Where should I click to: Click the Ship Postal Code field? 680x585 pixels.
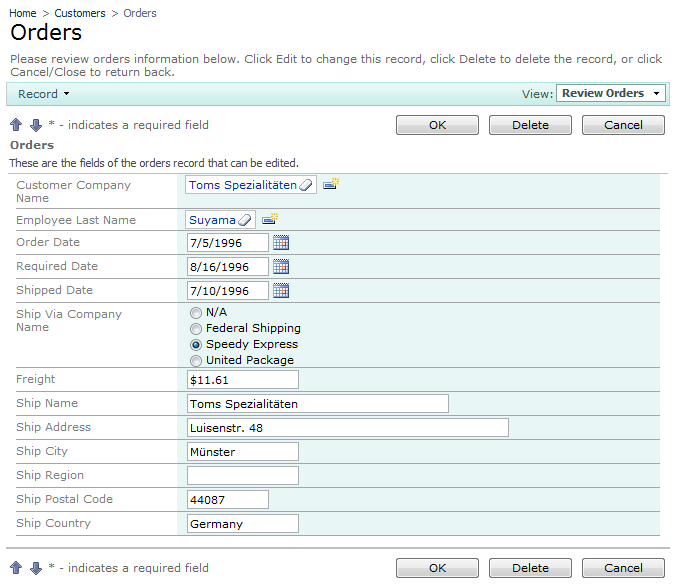coord(228,500)
